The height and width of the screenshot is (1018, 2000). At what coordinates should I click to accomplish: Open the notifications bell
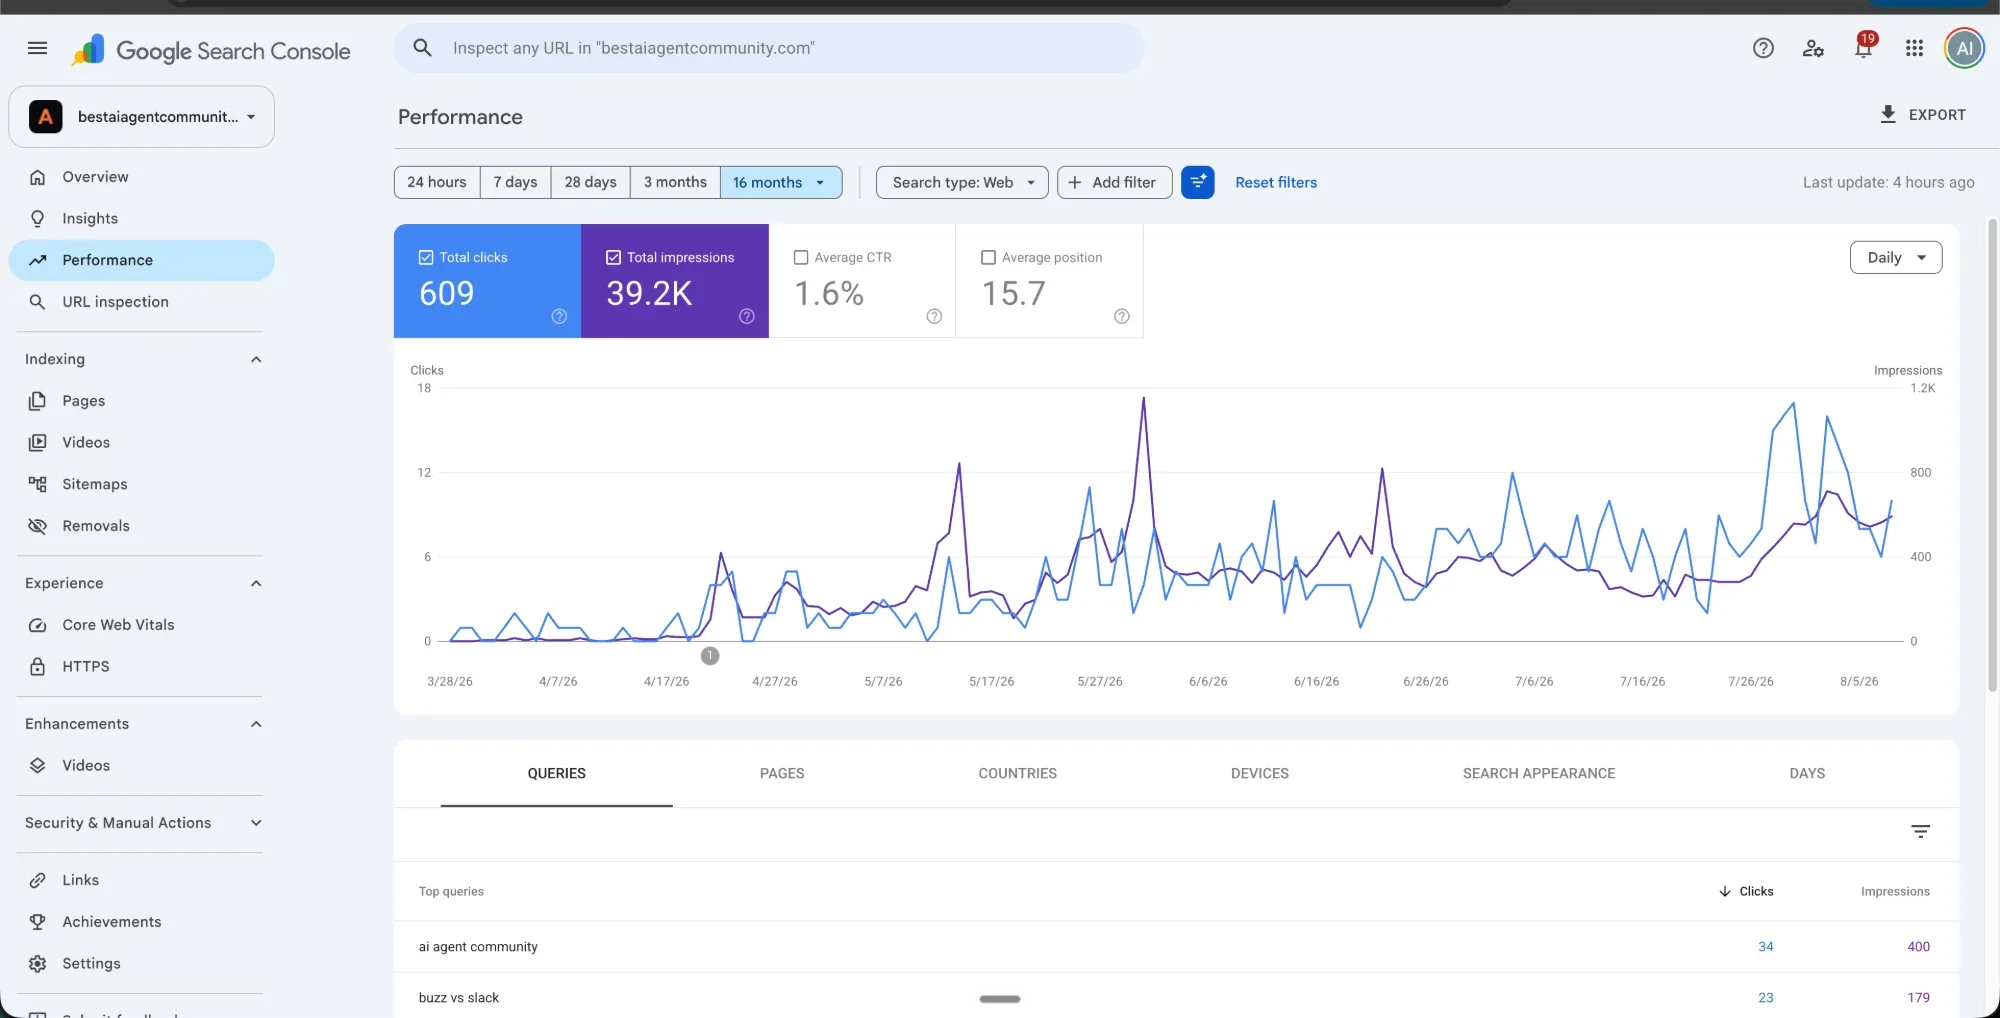[x=1863, y=47]
